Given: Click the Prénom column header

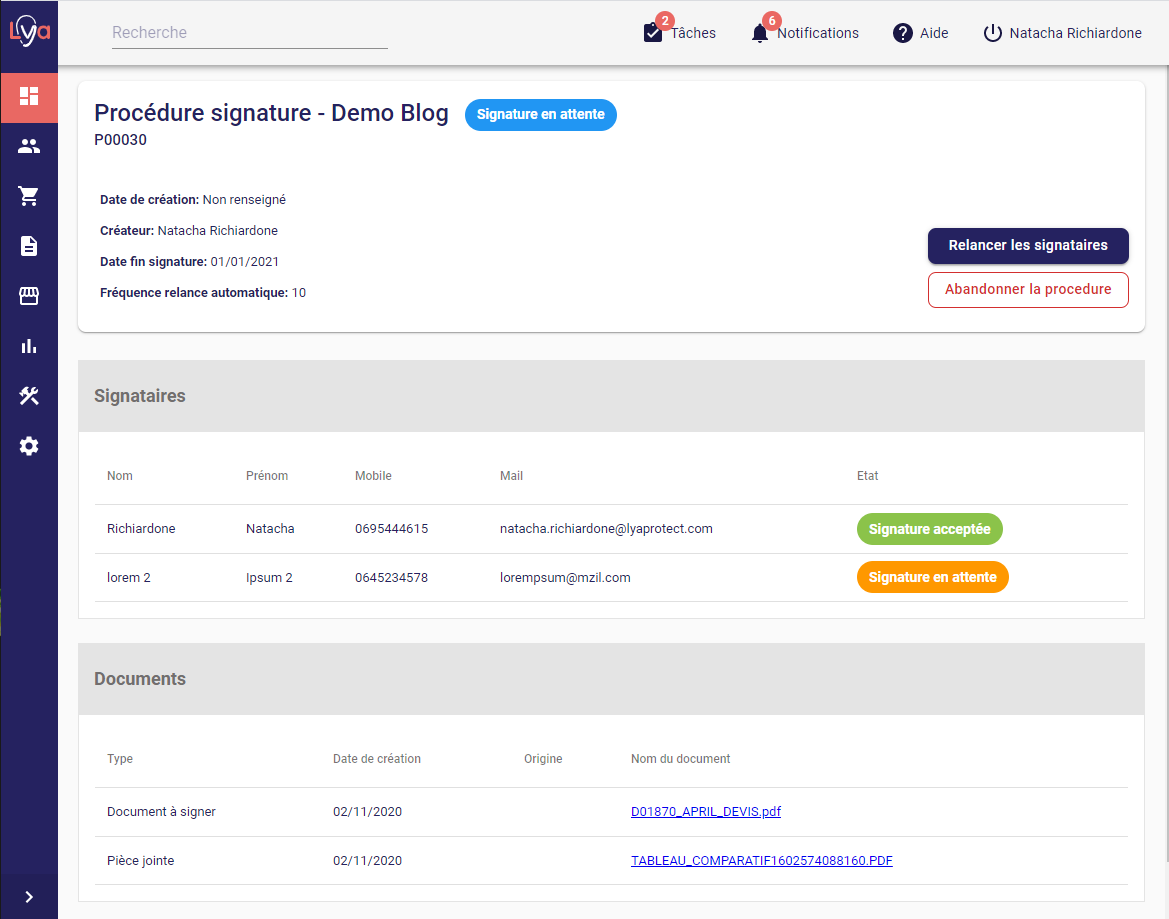Looking at the screenshot, I should coord(267,476).
